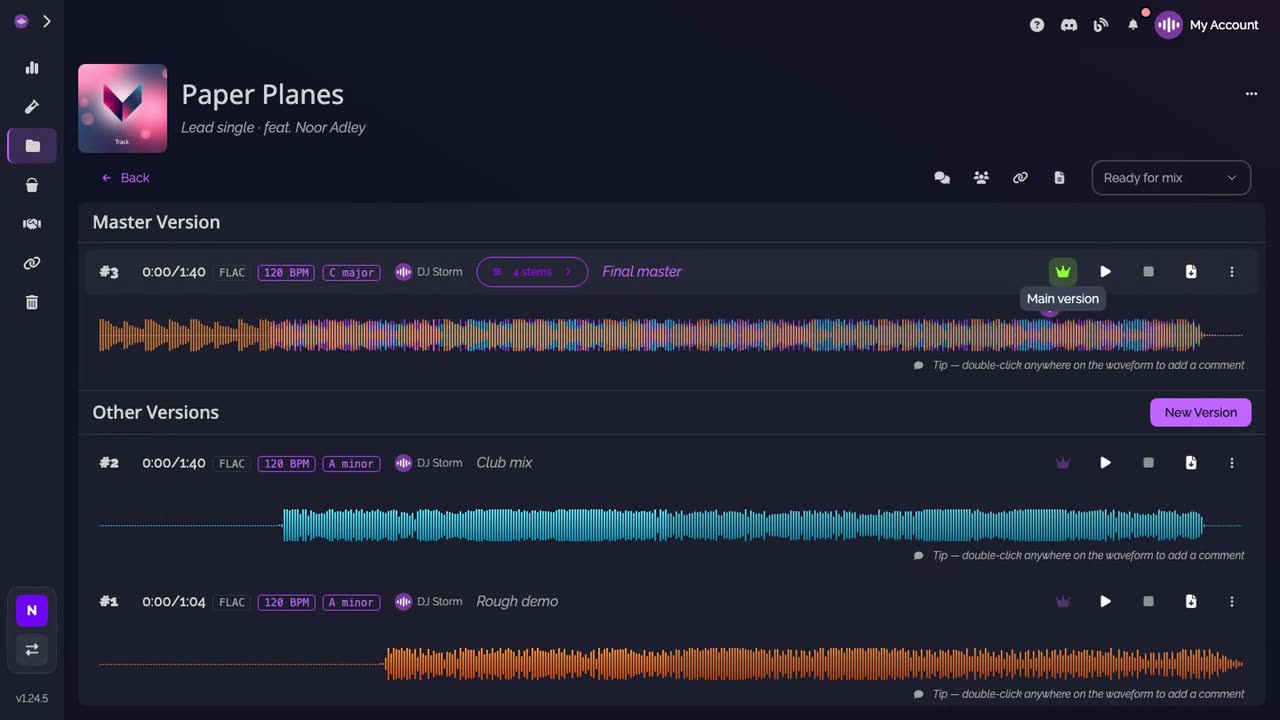Screen dimensions: 1280x720
Task: Click the Club mix version title
Action: pyautogui.click(x=504, y=463)
